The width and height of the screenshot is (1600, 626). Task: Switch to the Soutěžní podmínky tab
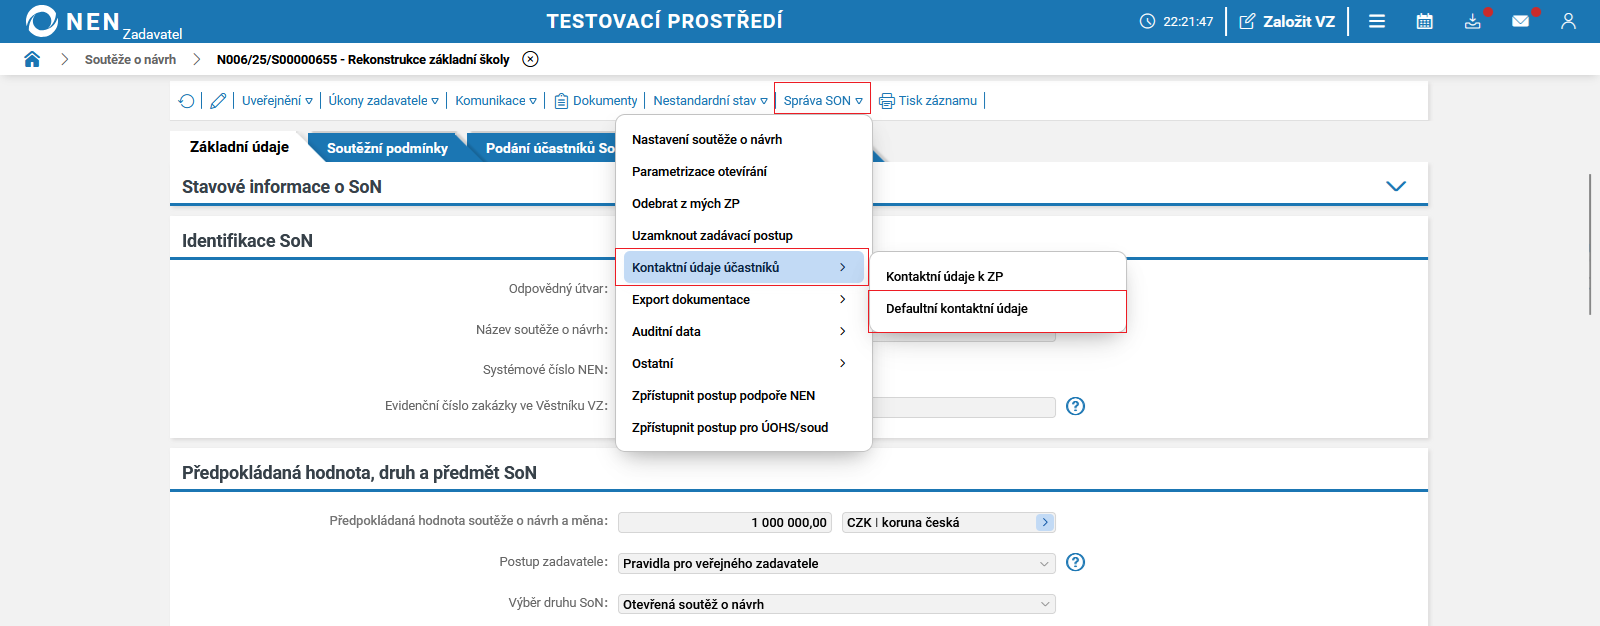pos(387,148)
